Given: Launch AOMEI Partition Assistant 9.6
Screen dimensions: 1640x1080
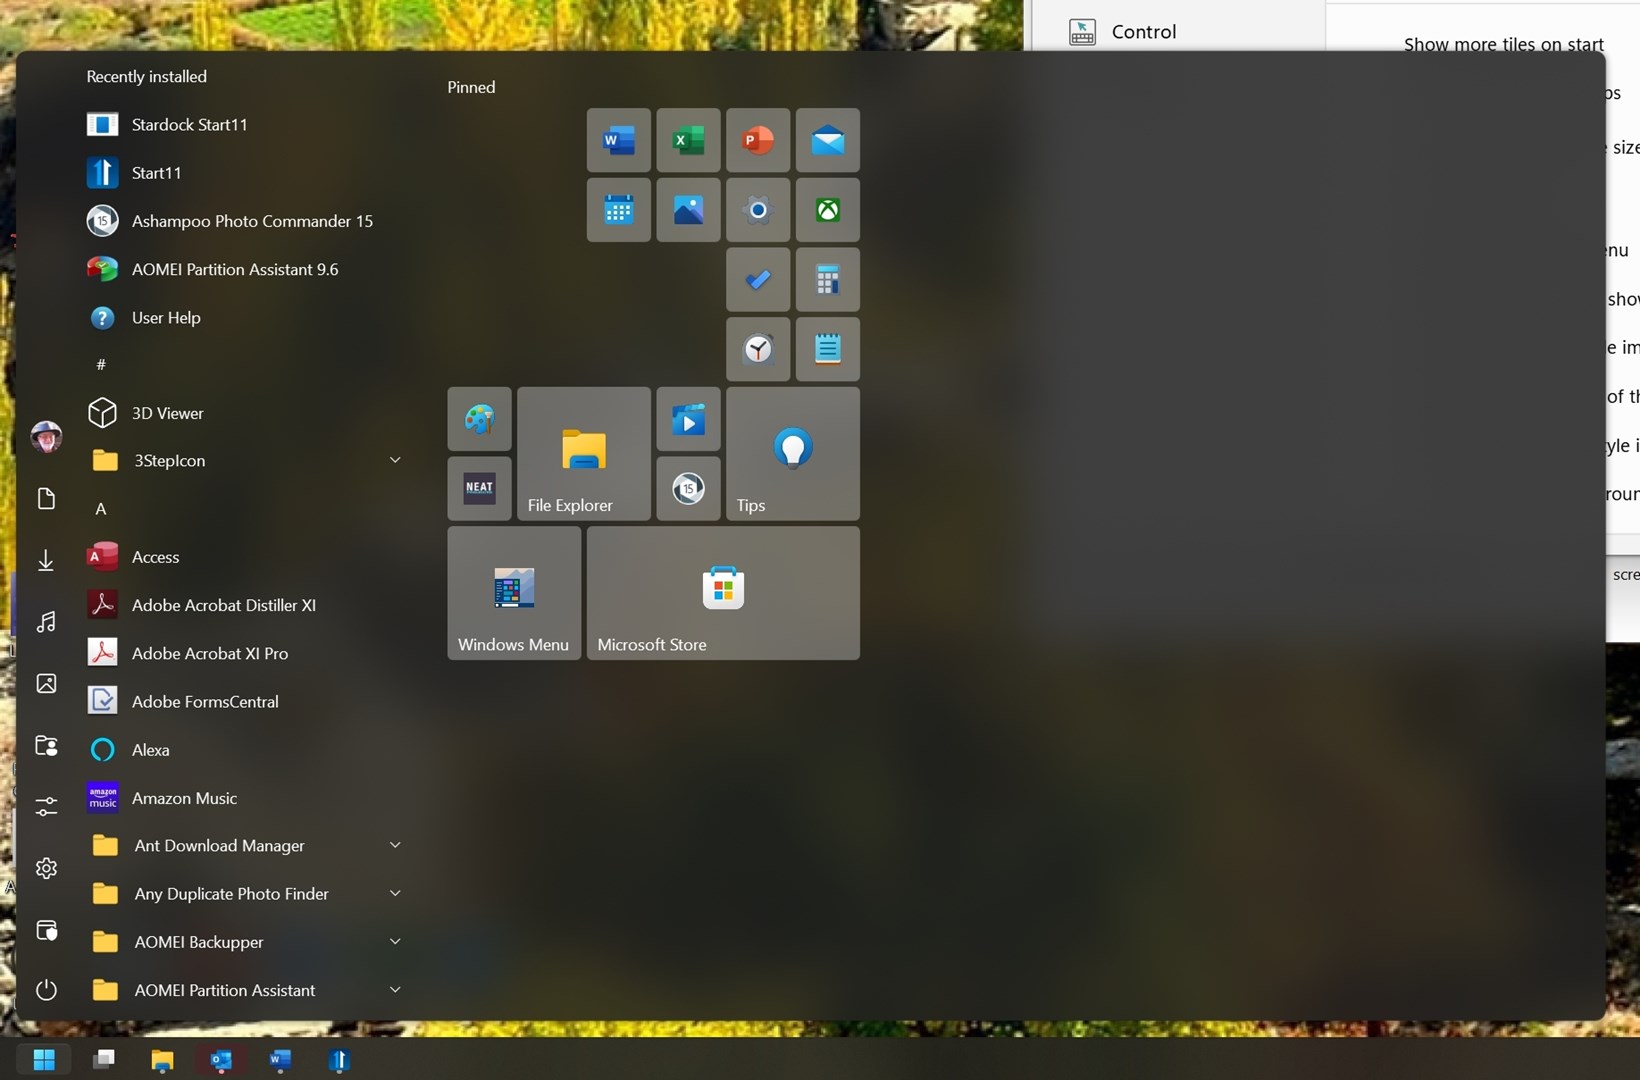Looking at the screenshot, I should (x=245, y=269).
